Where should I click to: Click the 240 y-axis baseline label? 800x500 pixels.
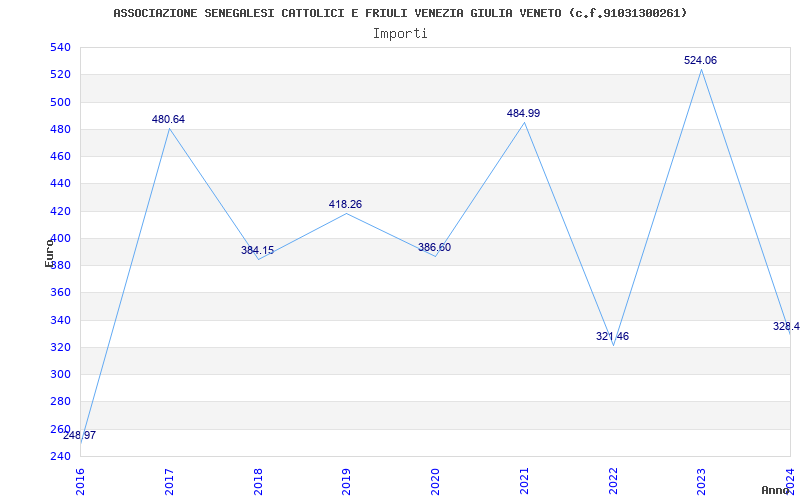tap(60, 456)
